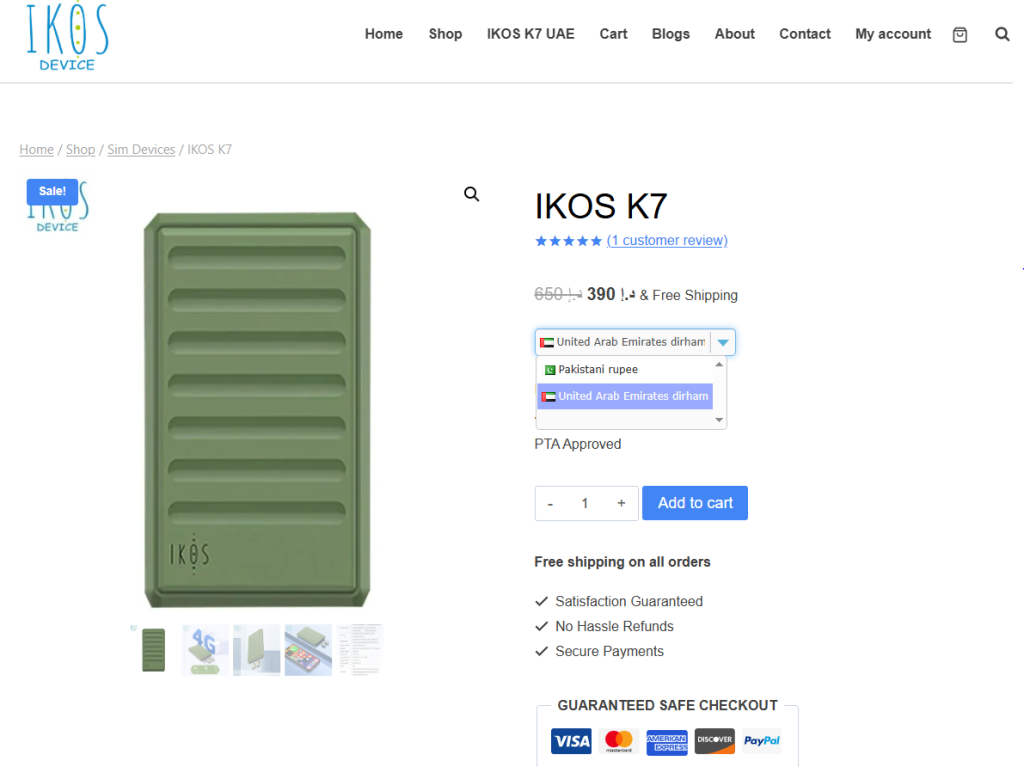
Task: Open the 1 customer review link
Action: pyautogui.click(x=666, y=240)
